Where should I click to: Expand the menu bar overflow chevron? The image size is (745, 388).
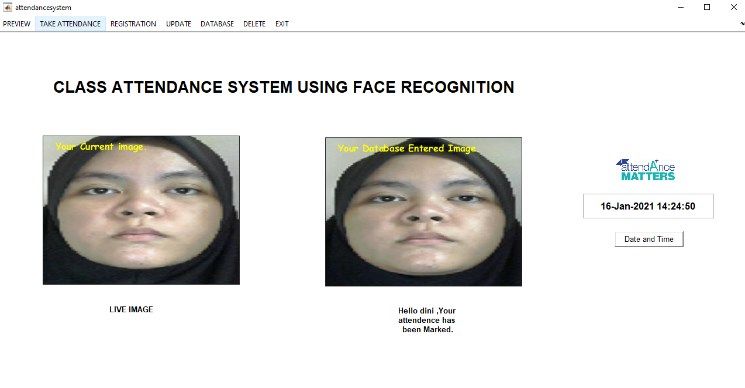click(x=742, y=23)
